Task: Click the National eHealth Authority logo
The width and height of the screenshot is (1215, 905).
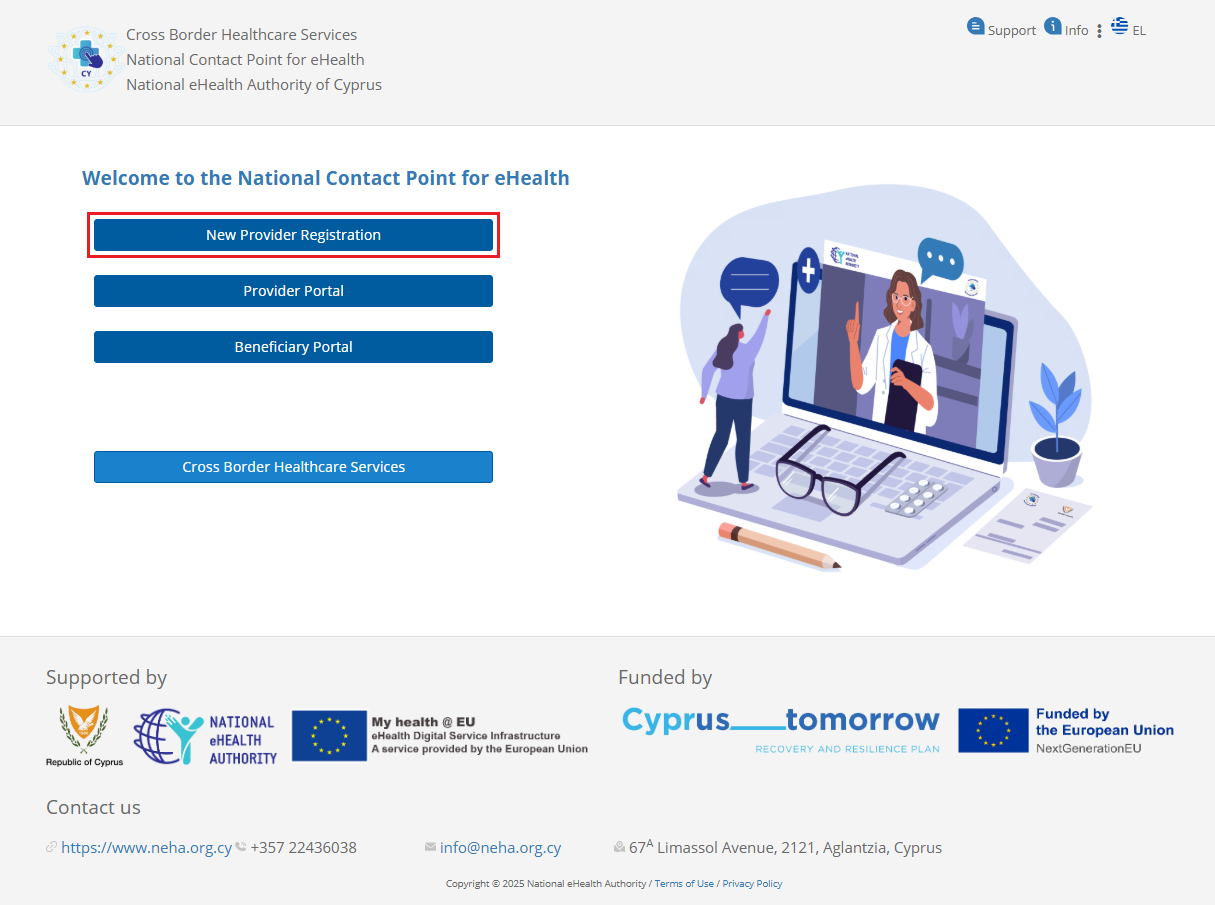Action: pos(205,738)
